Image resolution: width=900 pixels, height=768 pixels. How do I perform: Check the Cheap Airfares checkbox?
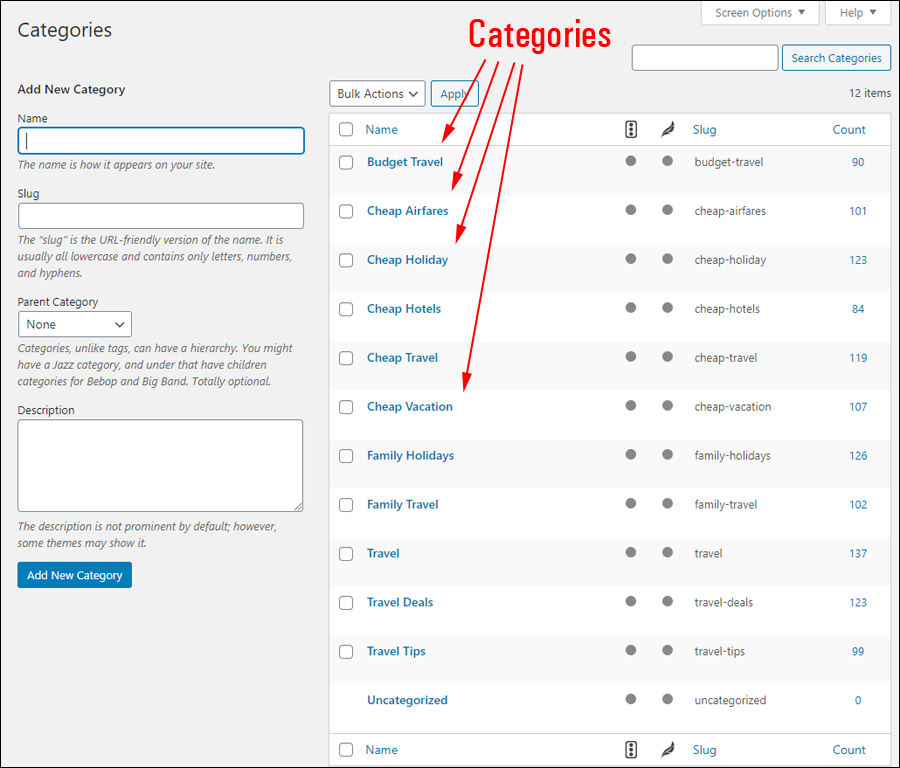click(x=346, y=211)
